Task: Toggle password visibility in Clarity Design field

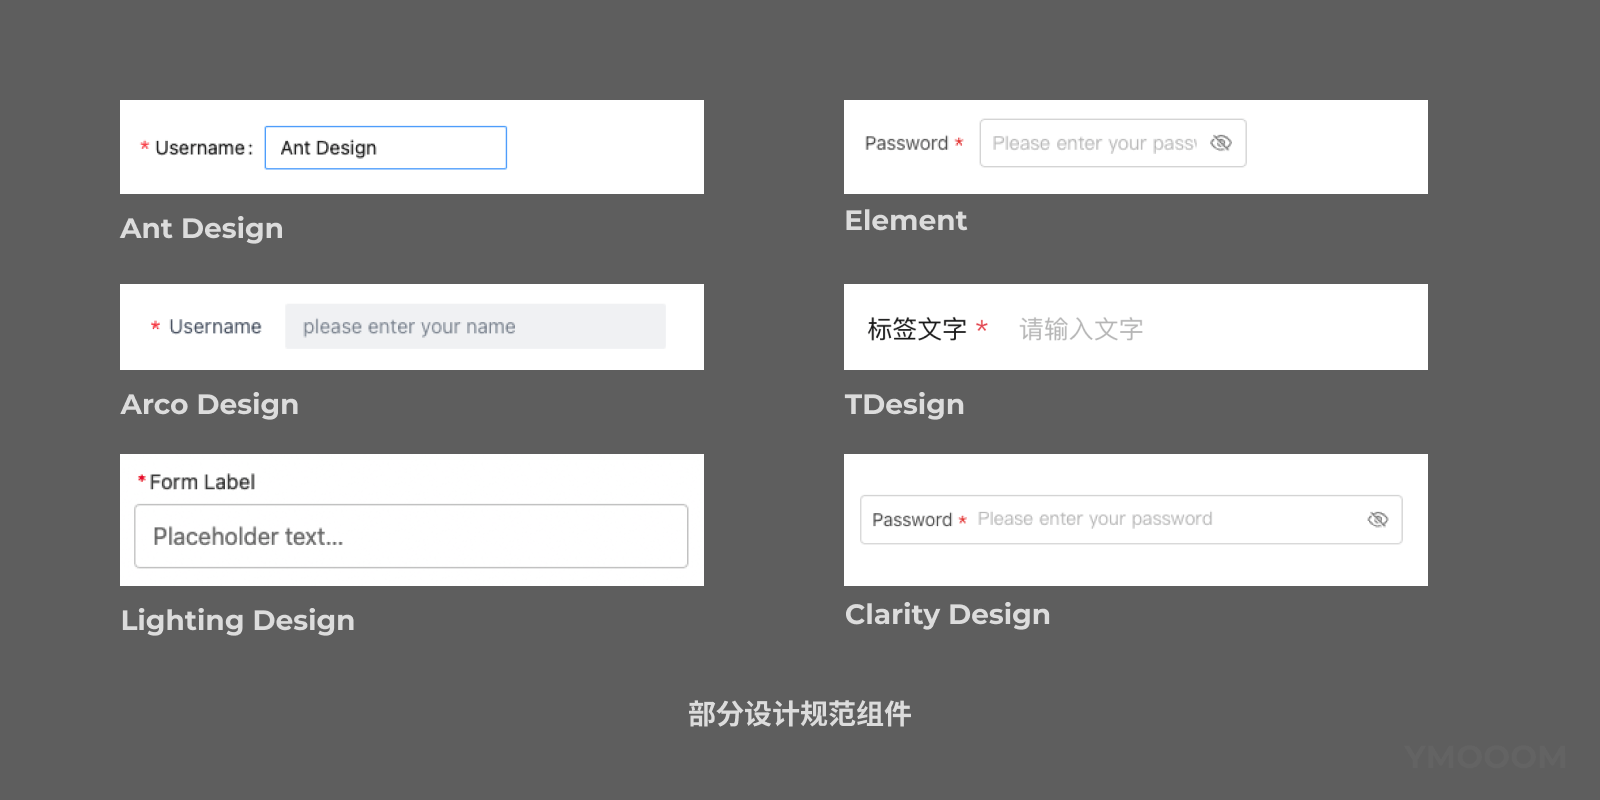Action: pos(1377,519)
